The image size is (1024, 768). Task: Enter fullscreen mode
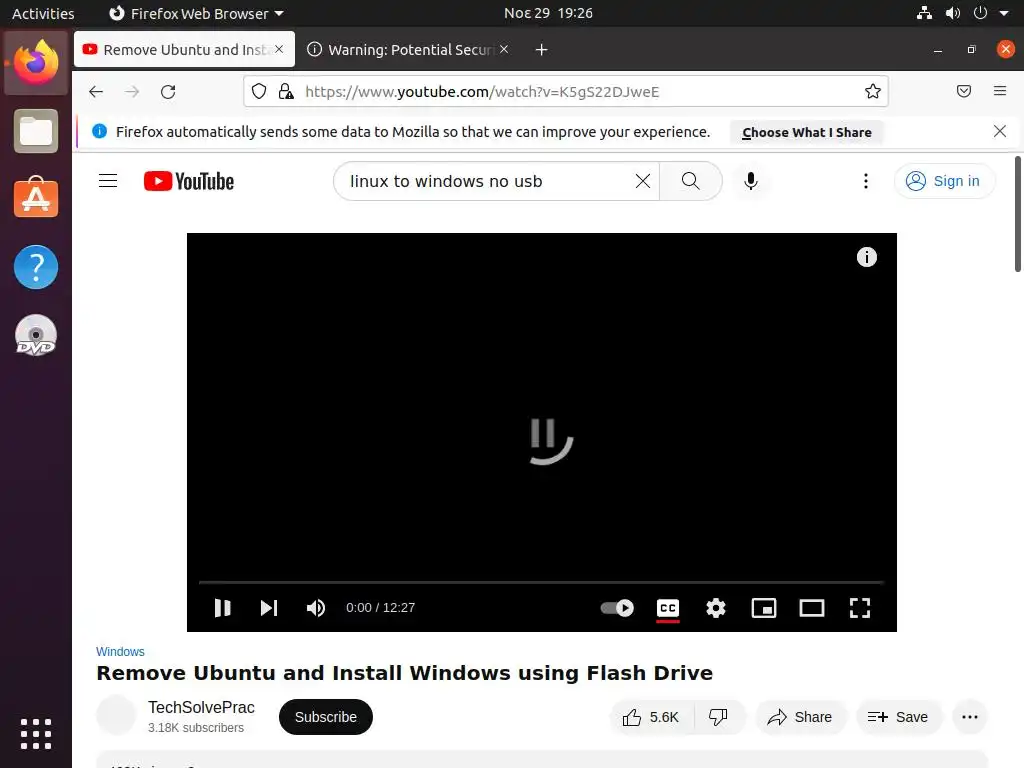[859, 608]
